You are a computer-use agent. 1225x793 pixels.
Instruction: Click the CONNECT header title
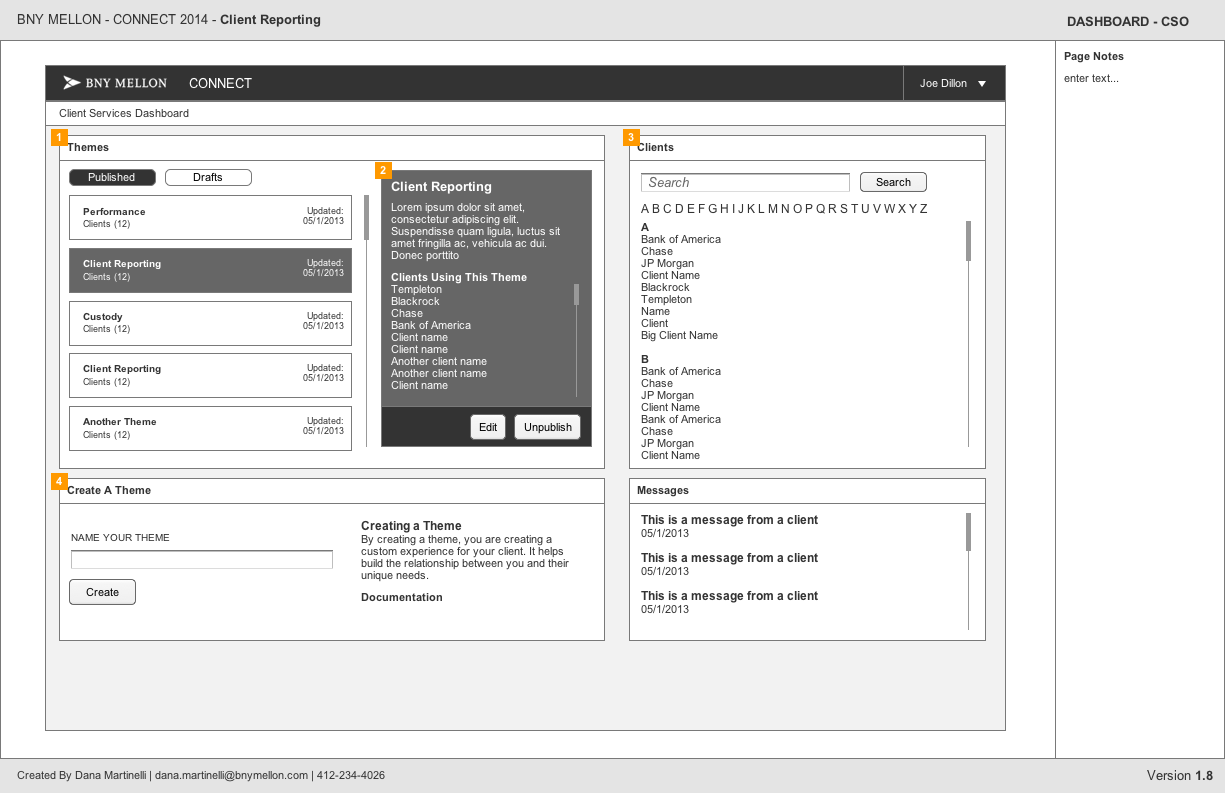click(x=220, y=83)
